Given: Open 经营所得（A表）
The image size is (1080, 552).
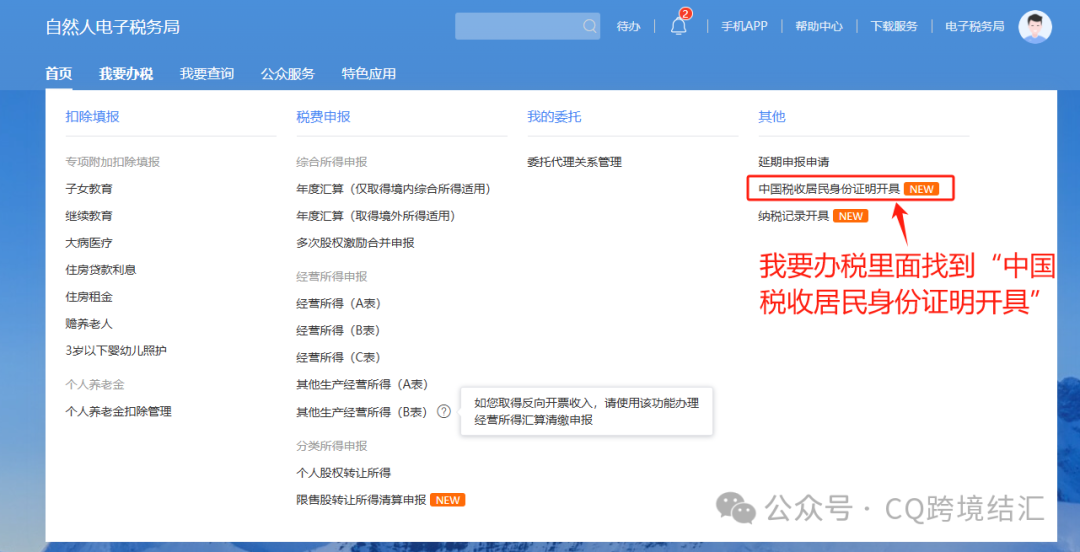Looking at the screenshot, I should coord(339,303).
